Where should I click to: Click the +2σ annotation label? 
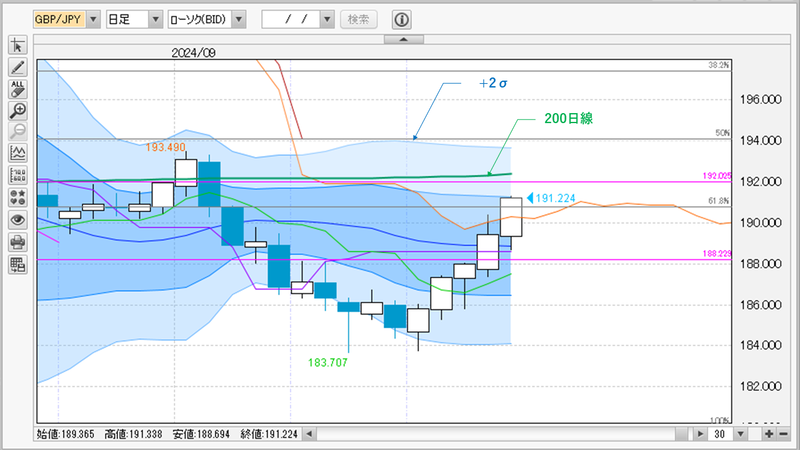(x=493, y=83)
